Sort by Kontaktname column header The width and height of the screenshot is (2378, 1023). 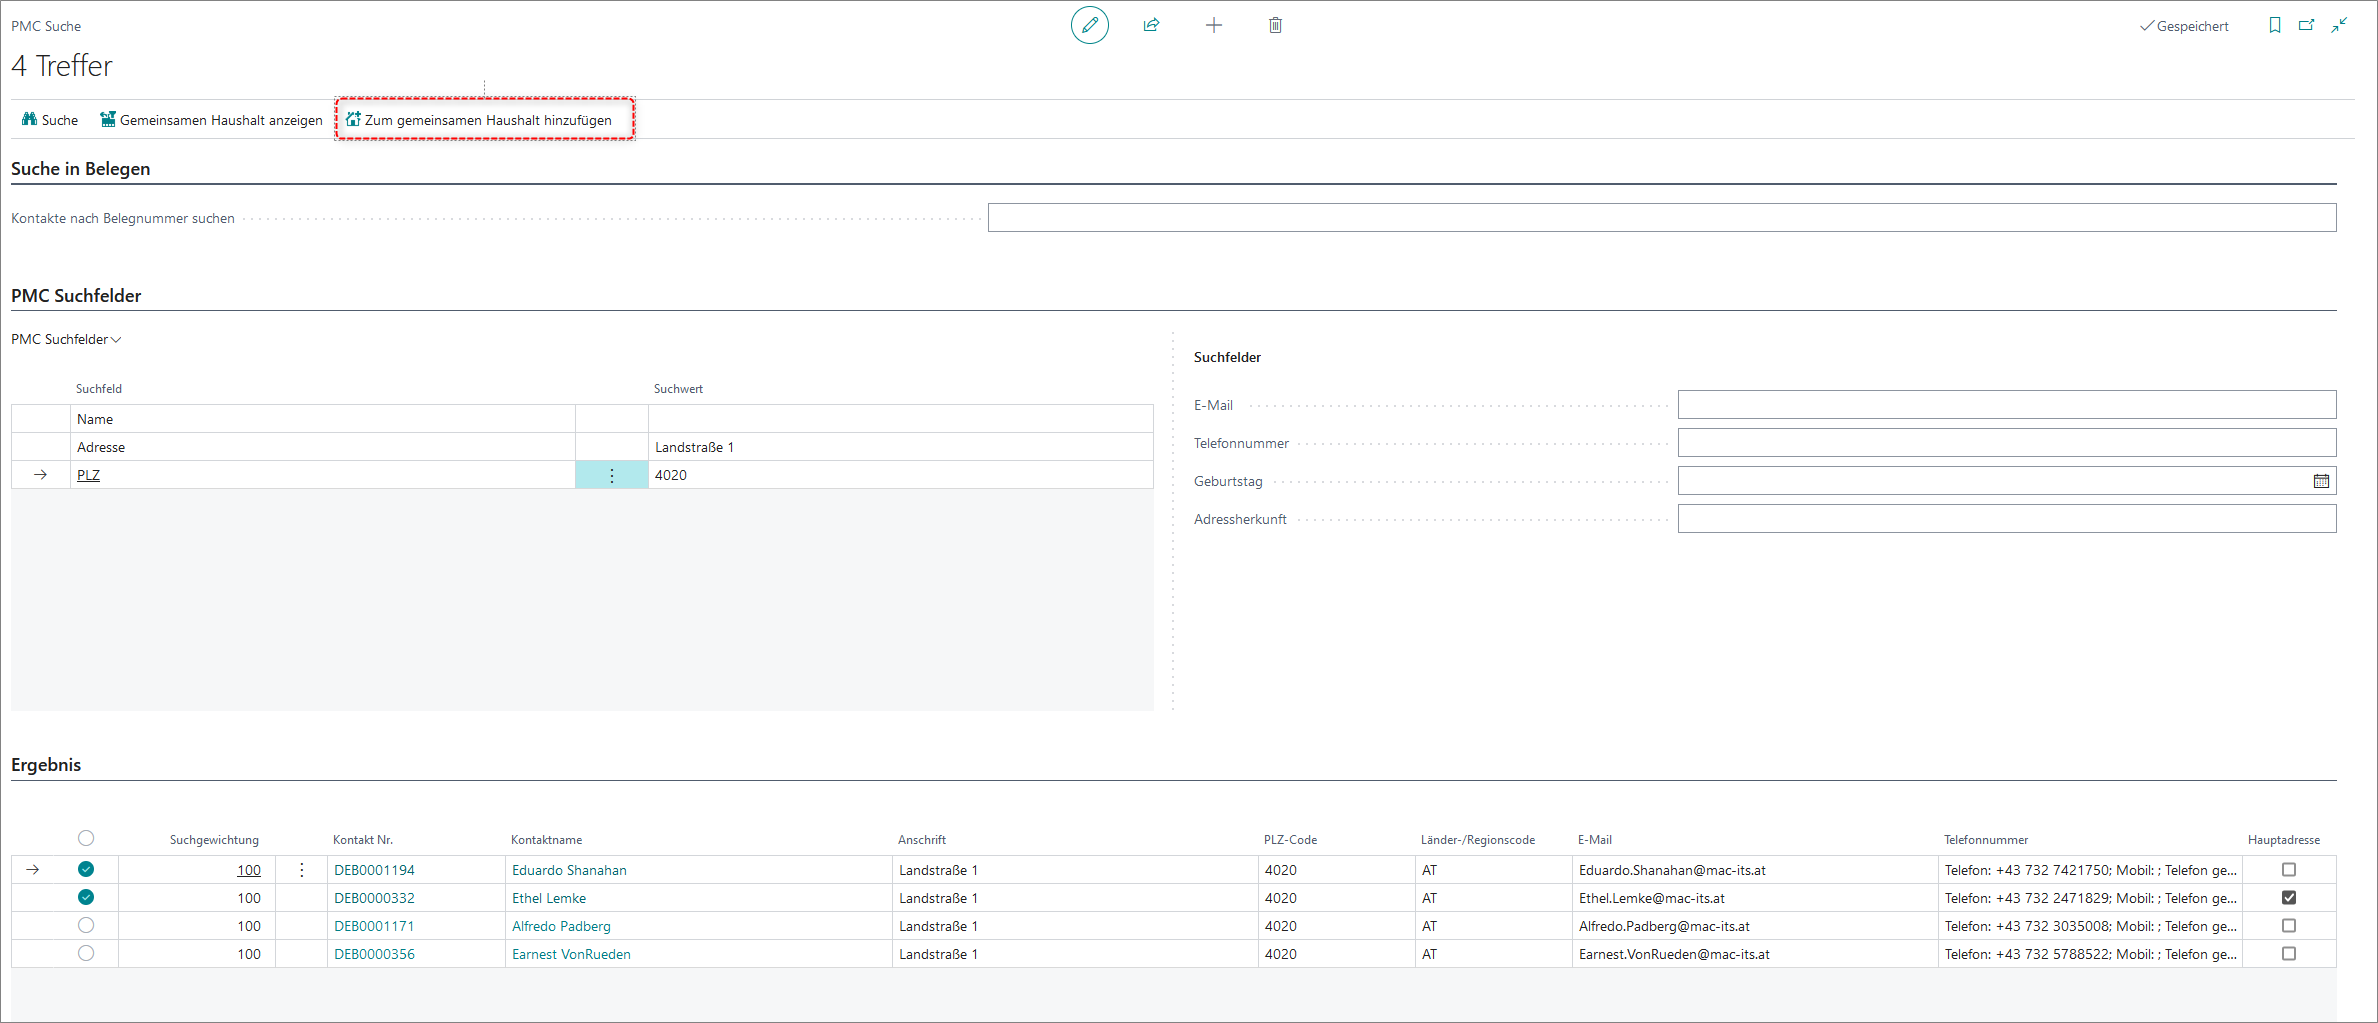pos(546,840)
